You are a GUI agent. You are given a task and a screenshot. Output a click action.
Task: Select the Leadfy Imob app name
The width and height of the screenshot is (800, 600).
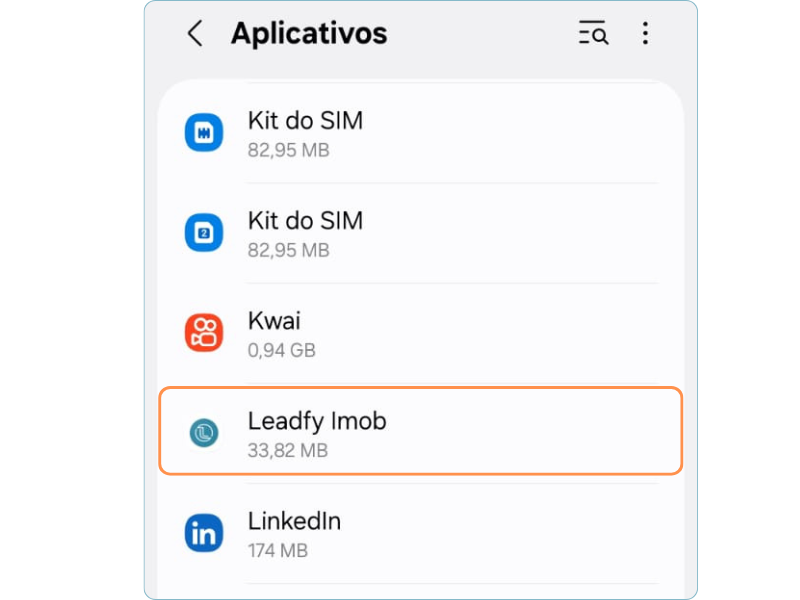pyautogui.click(x=317, y=422)
